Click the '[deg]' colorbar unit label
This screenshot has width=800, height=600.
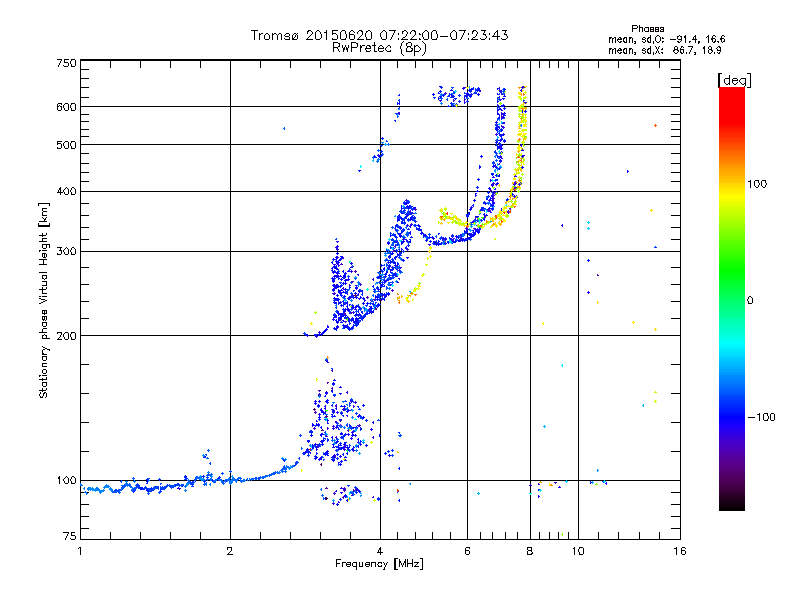click(x=734, y=80)
